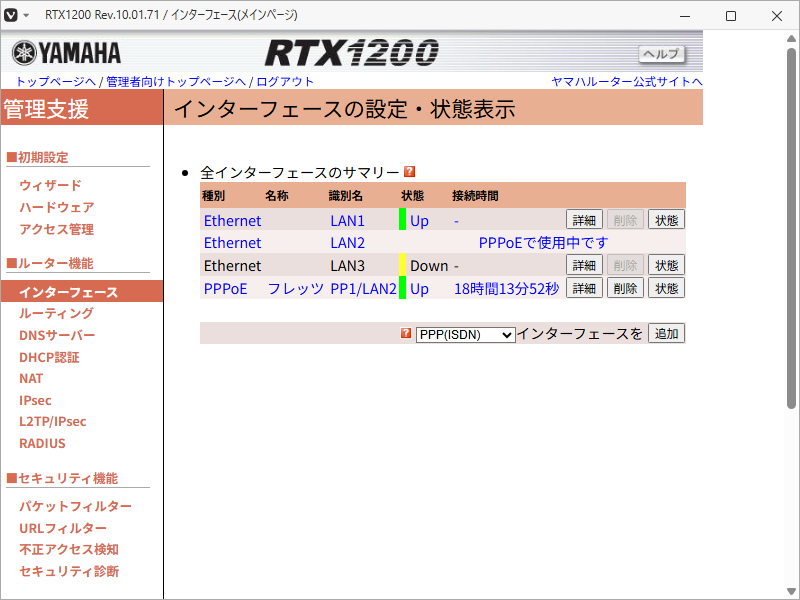Click the Ethernet link in LAN2 row
800x600 pixels.
[233, 243]
